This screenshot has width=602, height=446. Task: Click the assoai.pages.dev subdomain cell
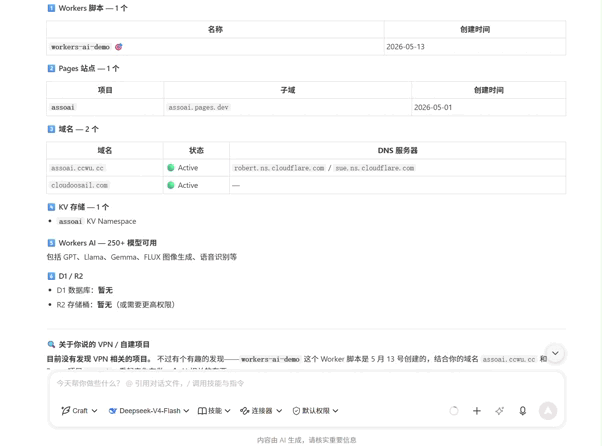(x=288, y=107)
